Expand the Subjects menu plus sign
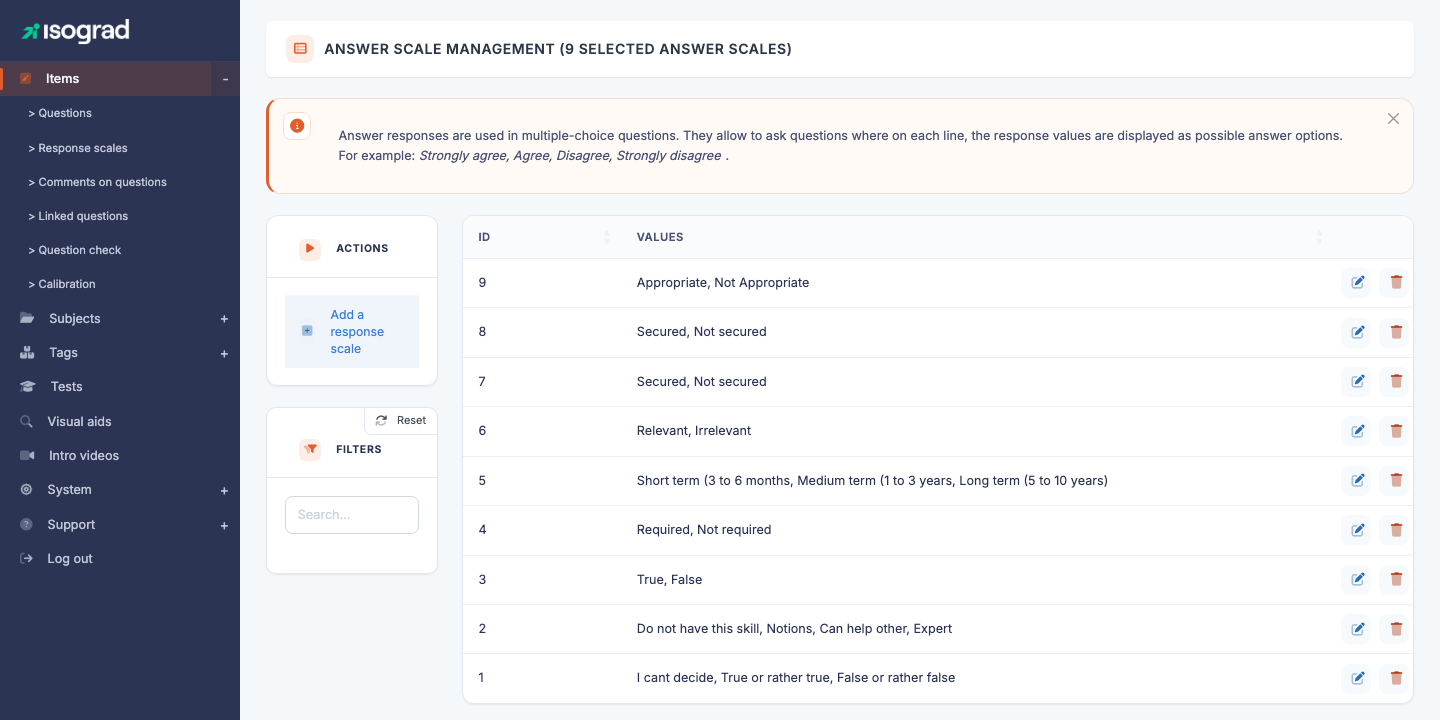 [x=224, y=319]
